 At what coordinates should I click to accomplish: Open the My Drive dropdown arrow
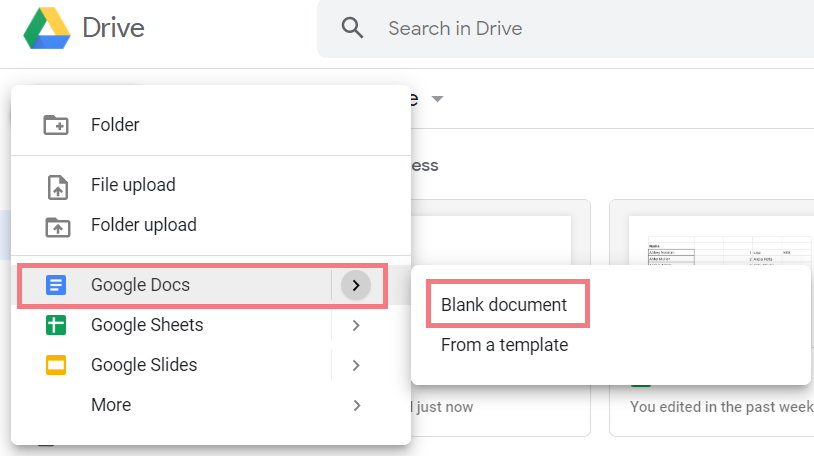[x=438, y=99]
